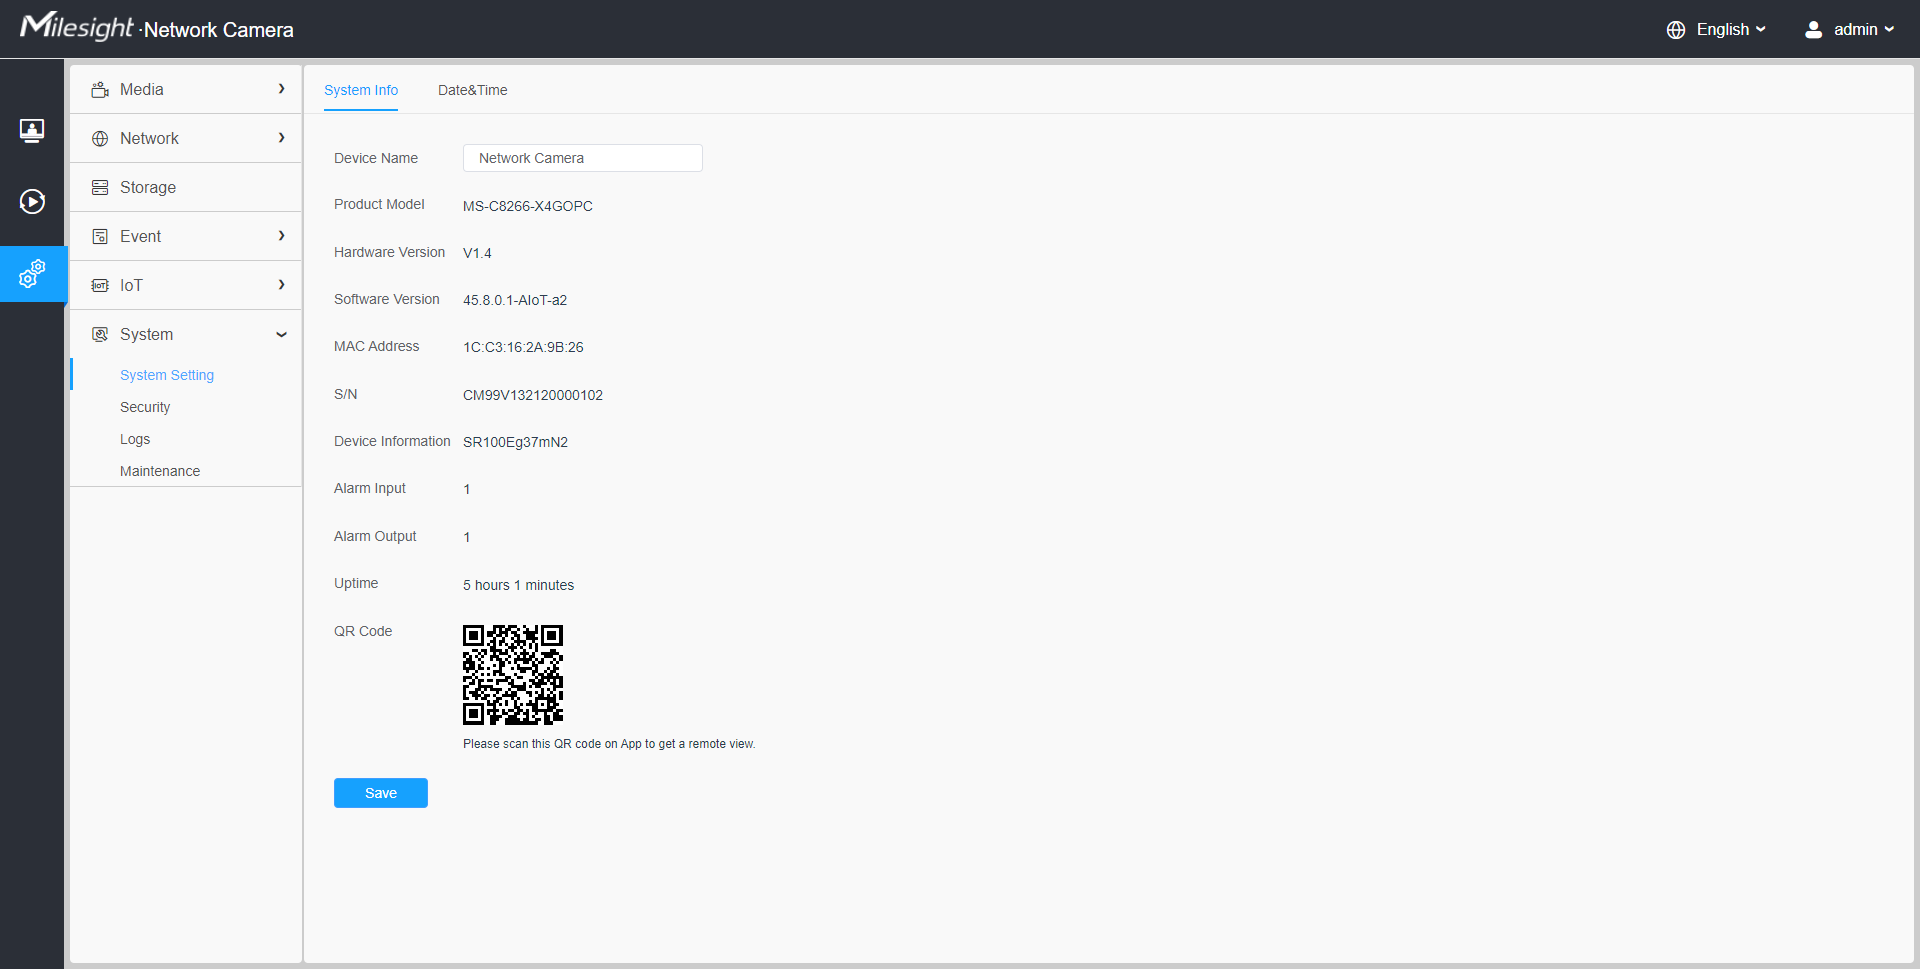Click the Event calendar icon
The height and width of the screenshot is (969, 1920).
pos(100,237)
